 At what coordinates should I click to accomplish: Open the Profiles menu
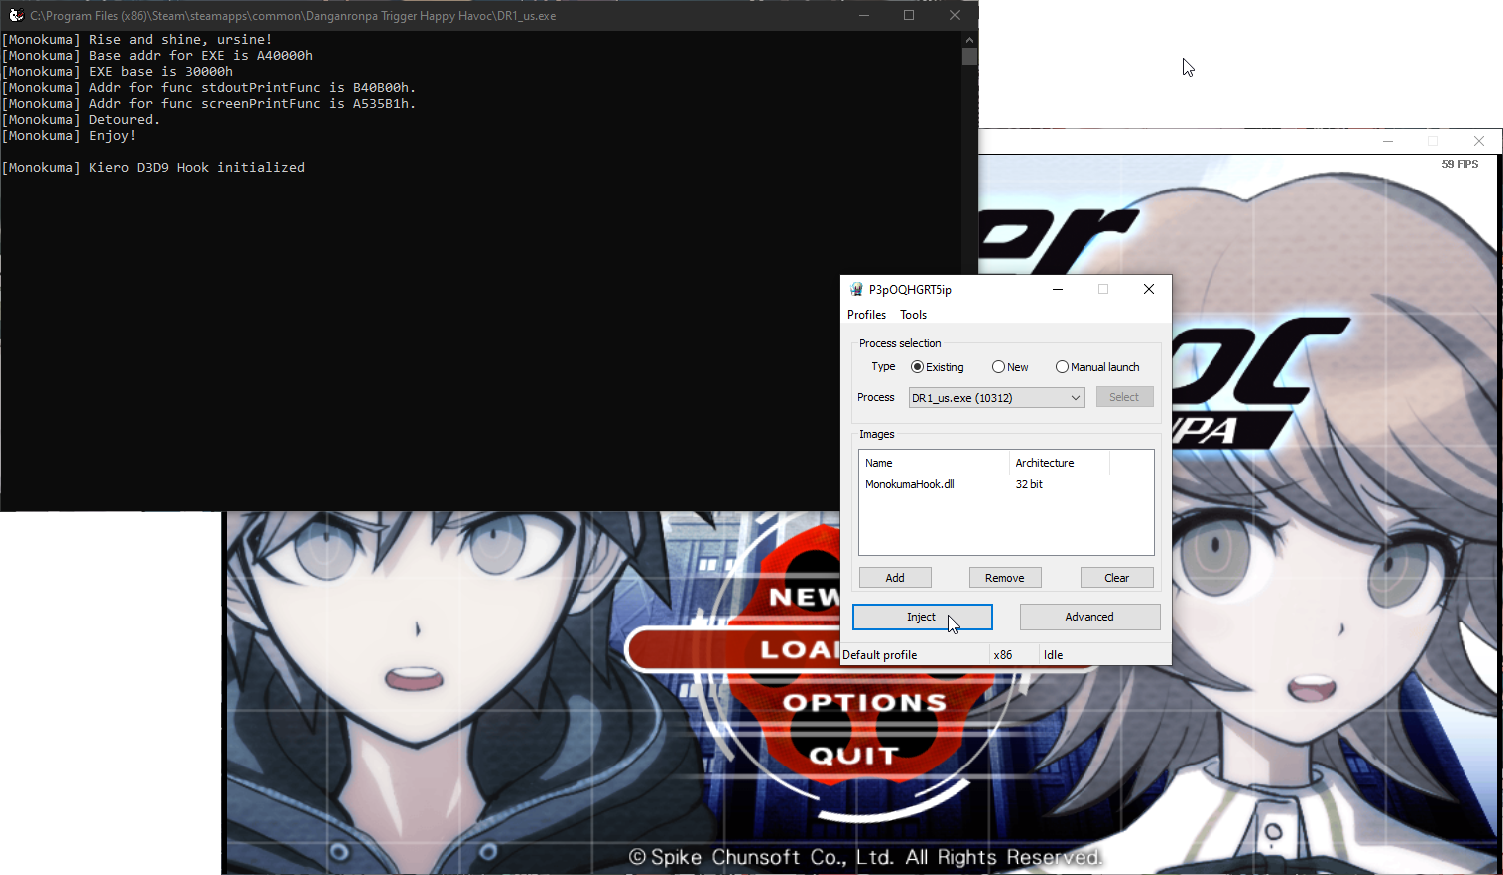coord(866,314)
